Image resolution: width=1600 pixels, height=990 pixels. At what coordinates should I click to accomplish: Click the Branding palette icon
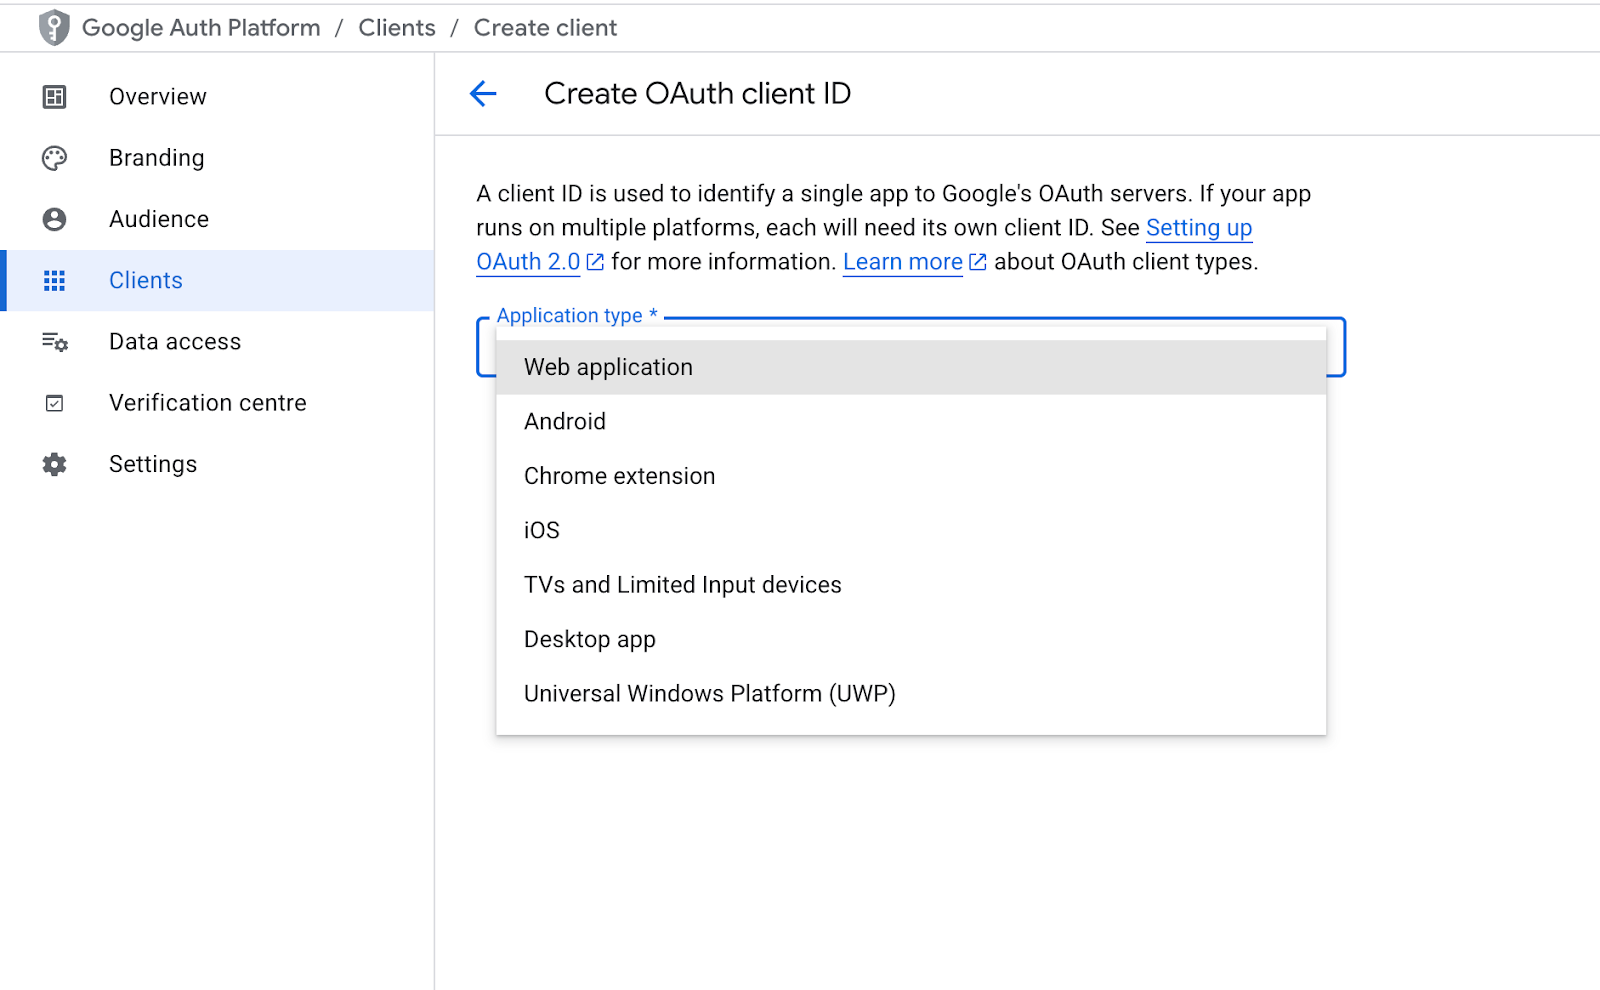tap(54, 157)
